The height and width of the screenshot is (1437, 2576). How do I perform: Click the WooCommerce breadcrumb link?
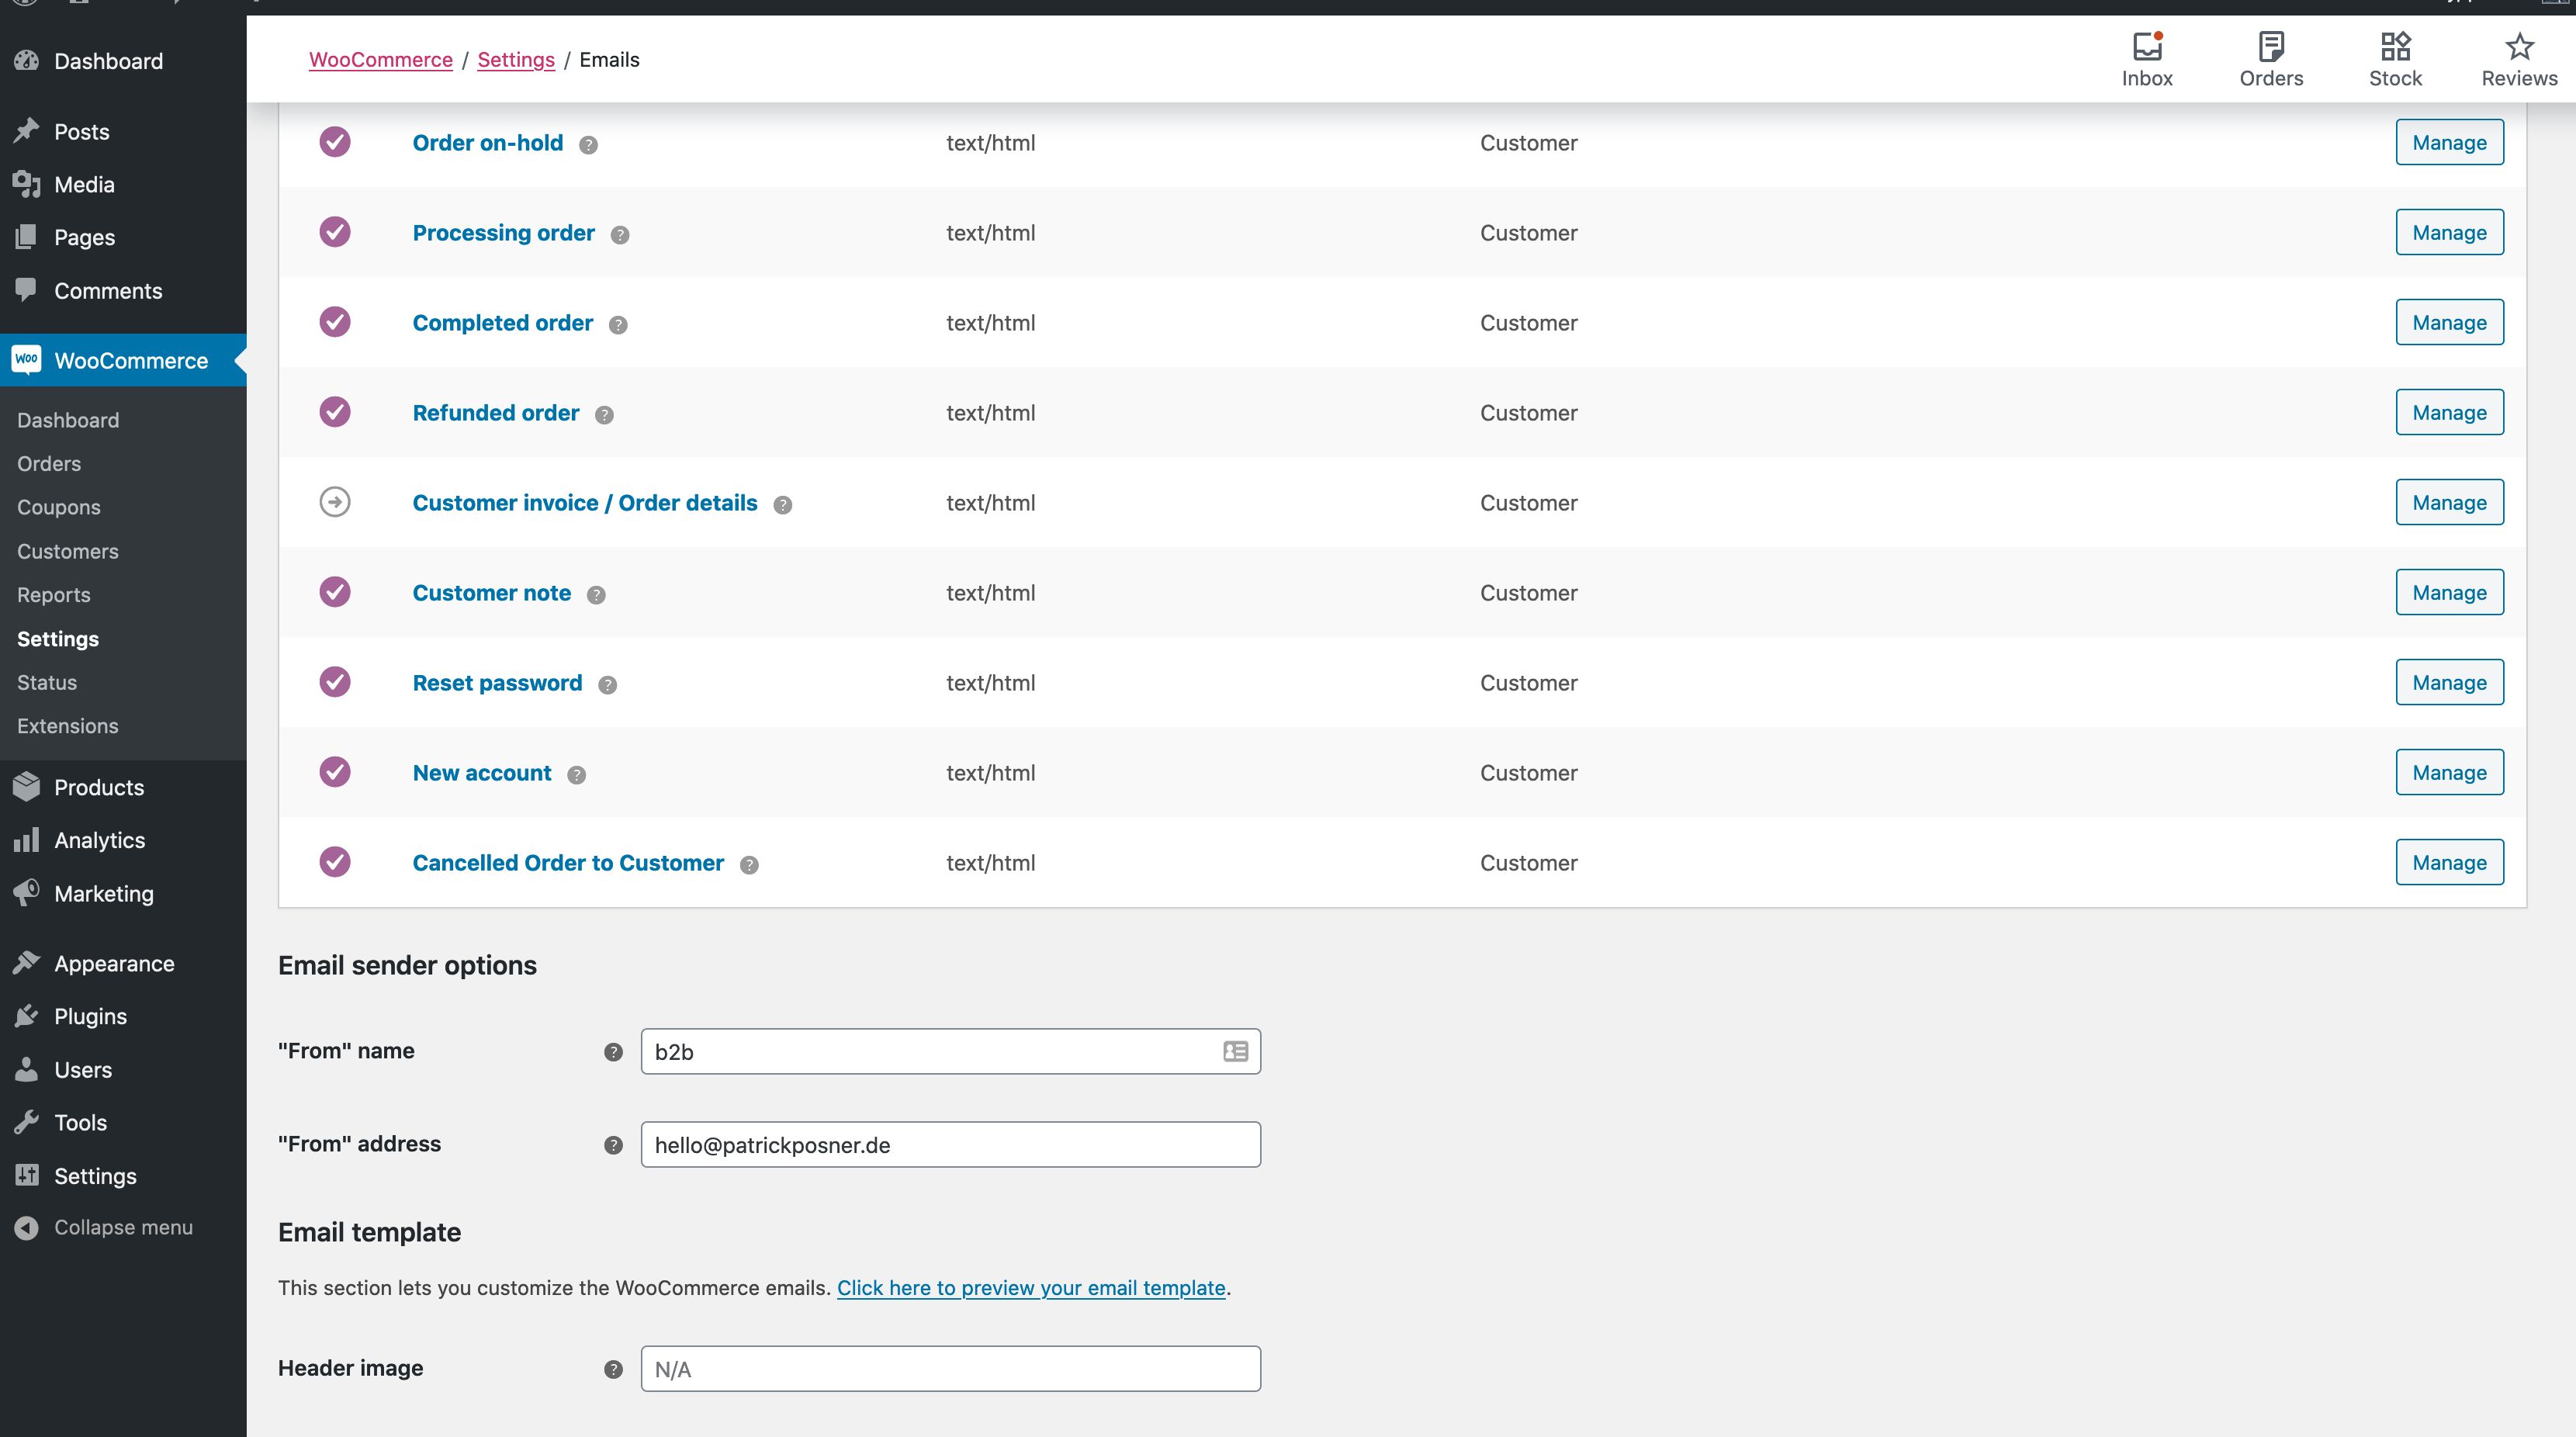click(381, 60)
